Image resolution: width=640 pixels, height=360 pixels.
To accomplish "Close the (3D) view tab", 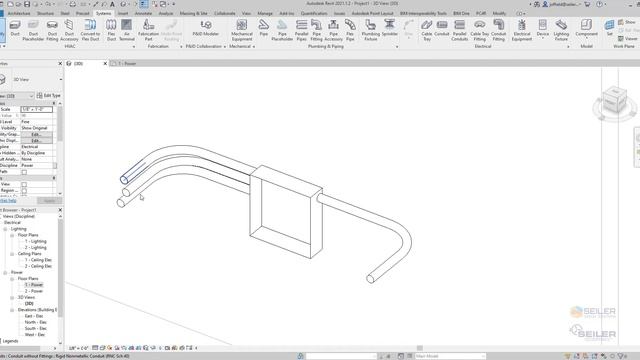I will click(x=105, y=64).
